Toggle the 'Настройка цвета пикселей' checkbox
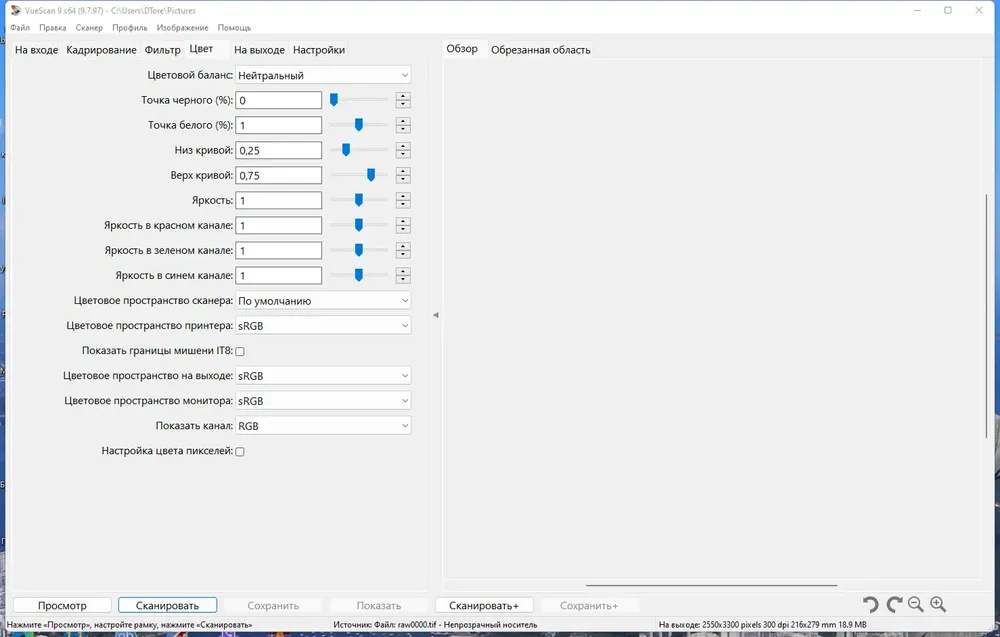 [x=240, y=451]
